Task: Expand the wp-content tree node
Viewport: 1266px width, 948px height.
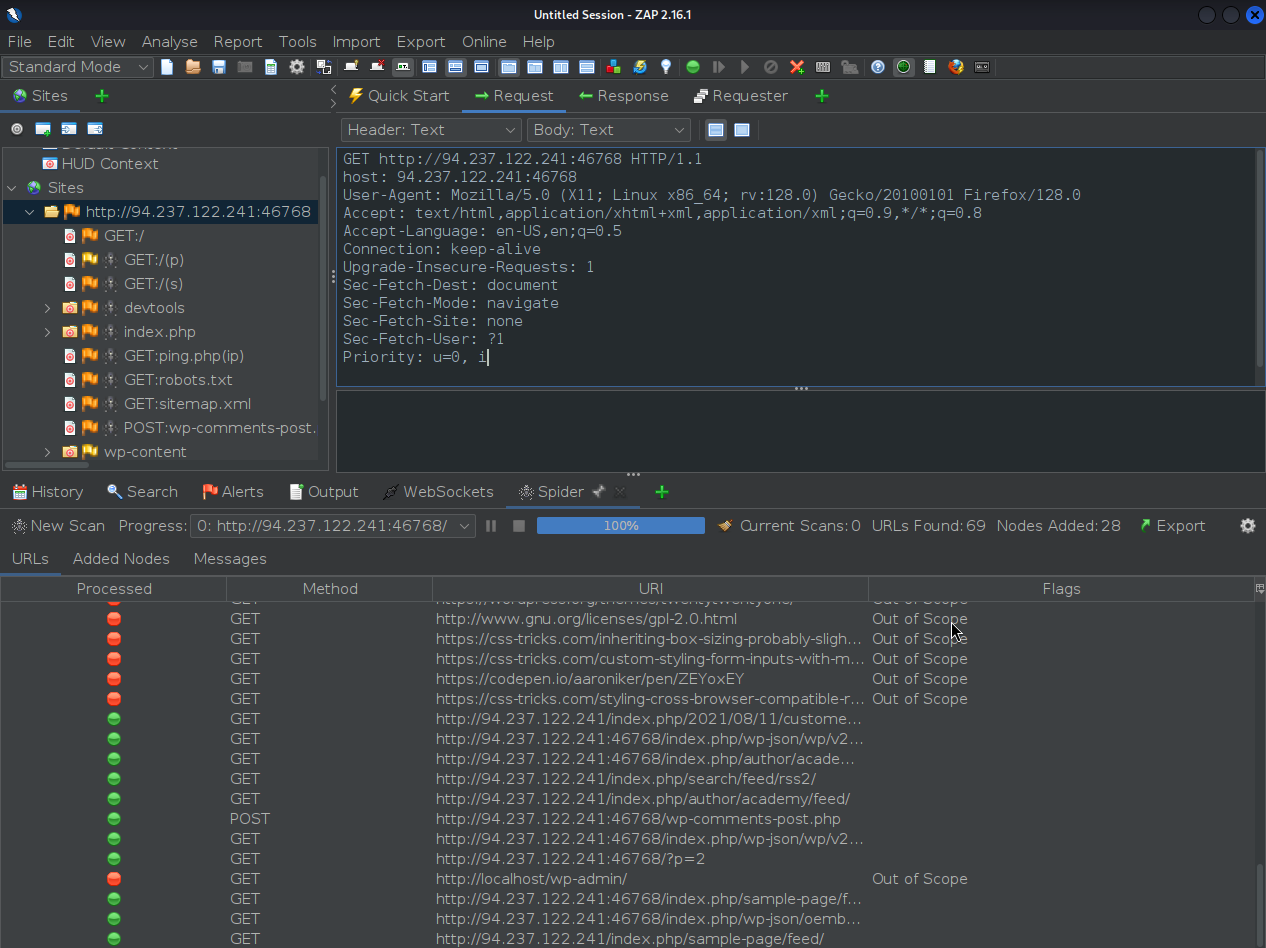Action: 47,452
